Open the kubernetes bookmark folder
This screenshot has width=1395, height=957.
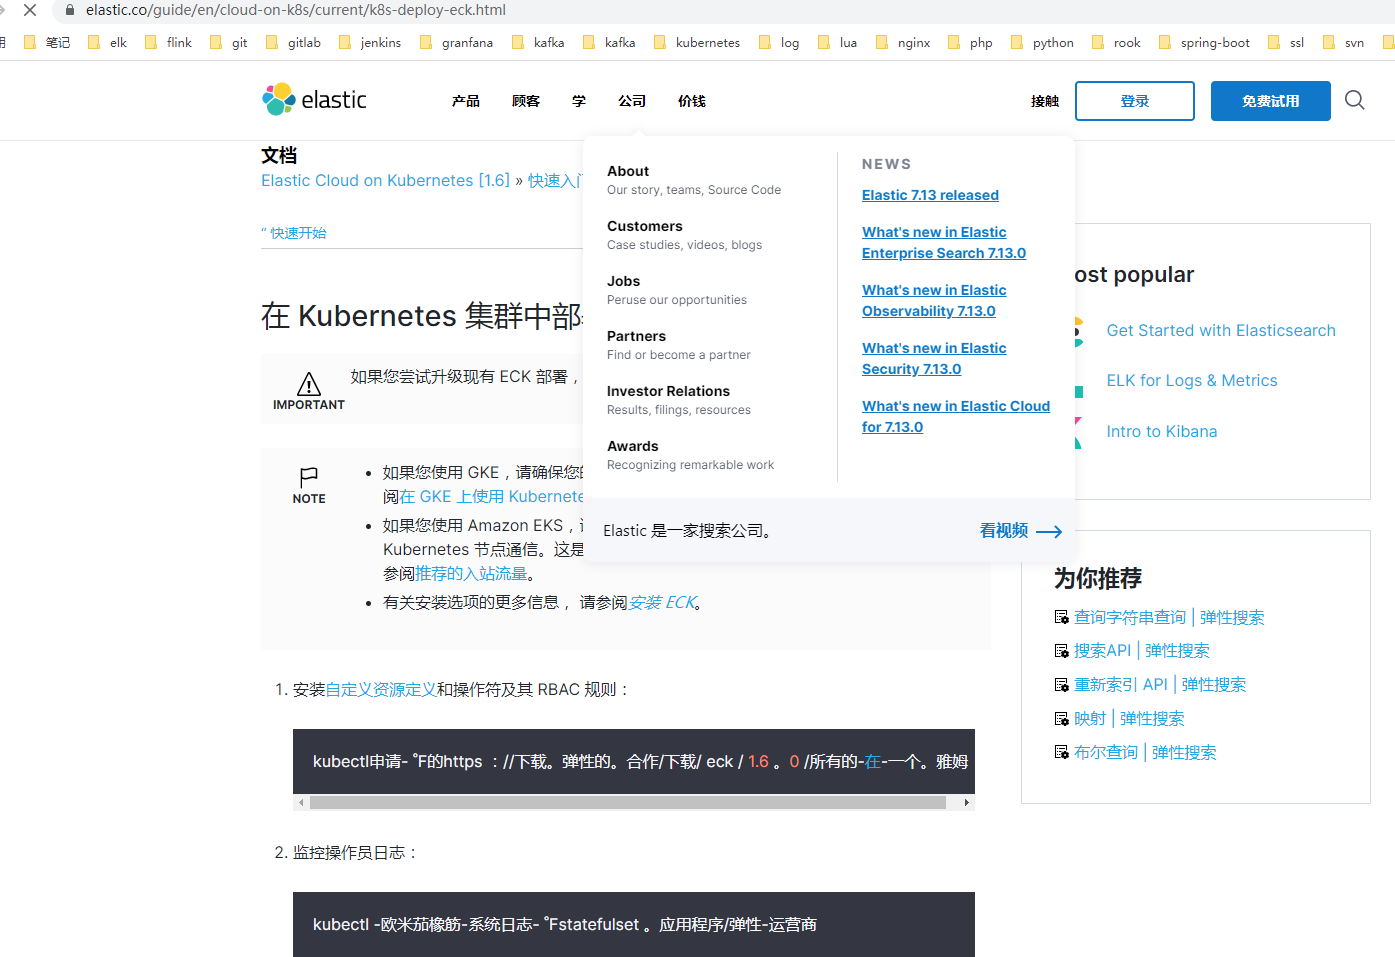pos(697,42)
